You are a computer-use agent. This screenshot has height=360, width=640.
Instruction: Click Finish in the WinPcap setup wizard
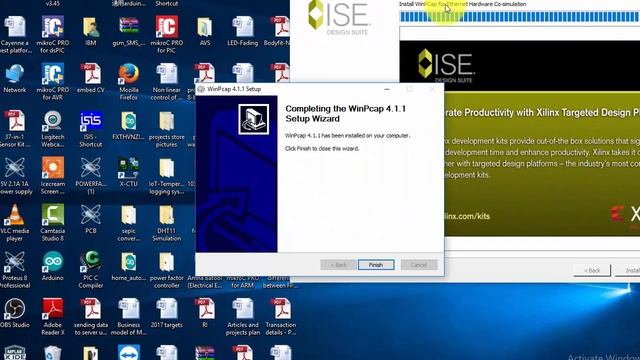click(376, 265)
